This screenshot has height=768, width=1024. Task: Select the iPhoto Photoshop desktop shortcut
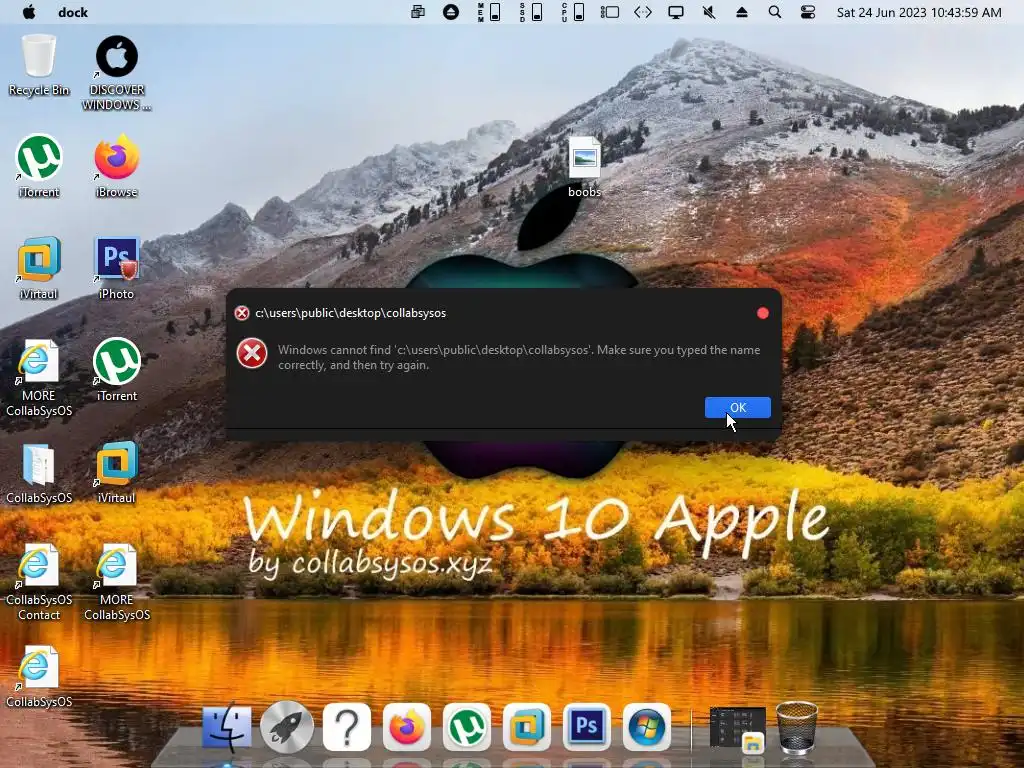[x=116, y=268]
